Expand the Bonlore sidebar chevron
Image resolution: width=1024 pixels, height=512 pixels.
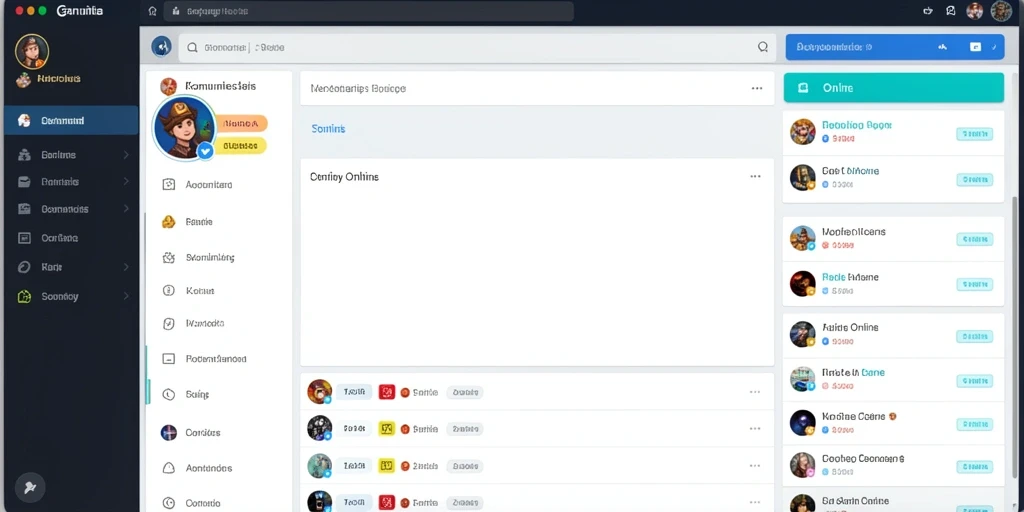[x=126, y=155]
